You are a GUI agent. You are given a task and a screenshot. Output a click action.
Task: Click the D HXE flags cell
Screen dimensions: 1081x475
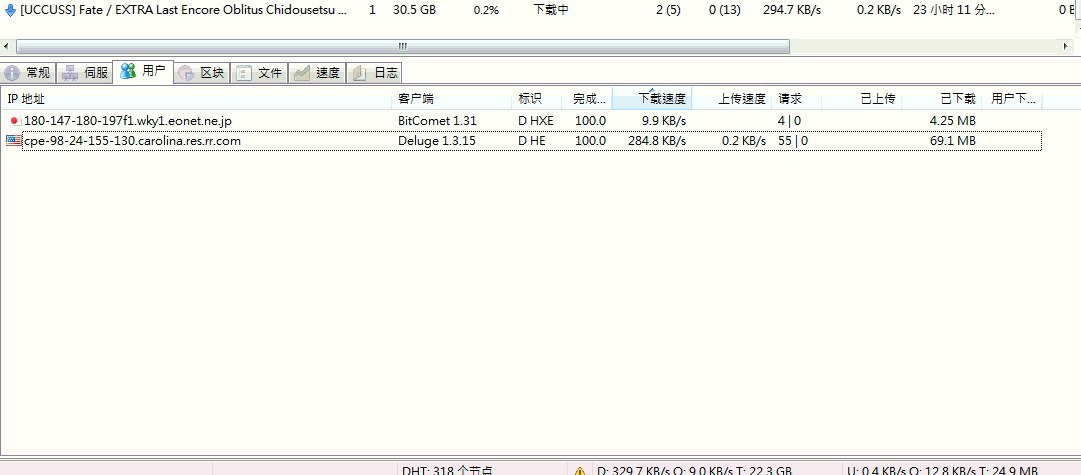coord(536,121)
